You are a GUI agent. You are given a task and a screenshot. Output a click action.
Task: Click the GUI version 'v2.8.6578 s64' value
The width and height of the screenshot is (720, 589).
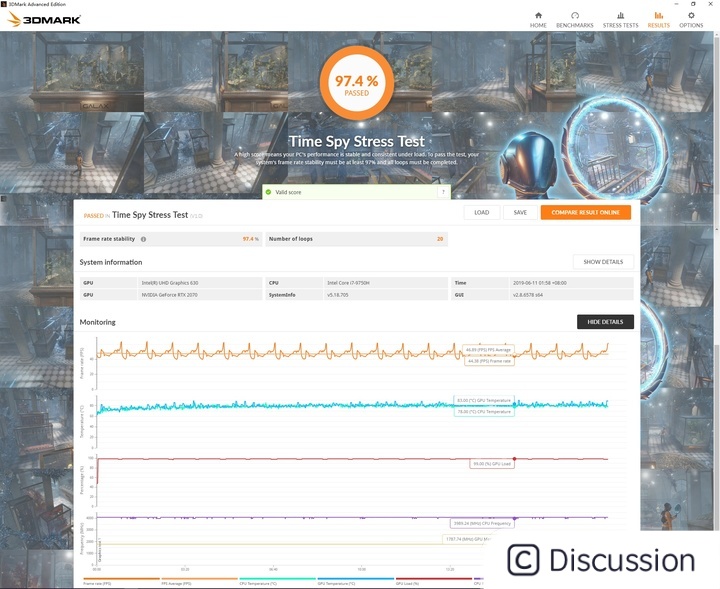(528, 295)
